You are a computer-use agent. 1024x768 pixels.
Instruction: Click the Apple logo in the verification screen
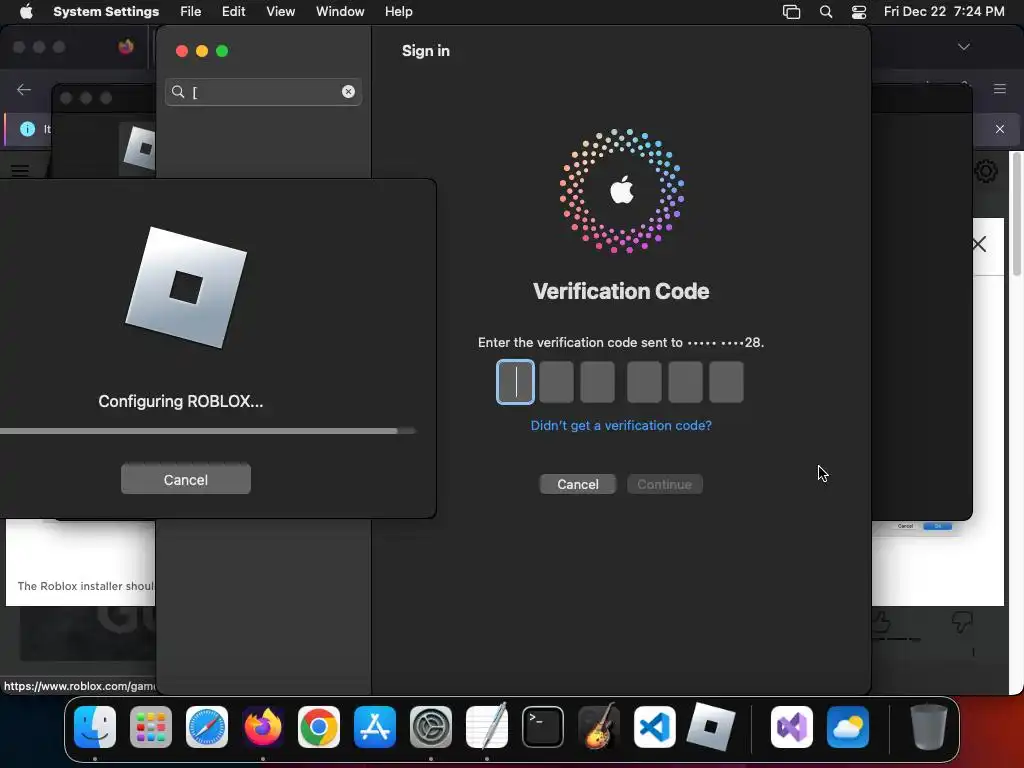pyautogui.click(x=622, y=191)
